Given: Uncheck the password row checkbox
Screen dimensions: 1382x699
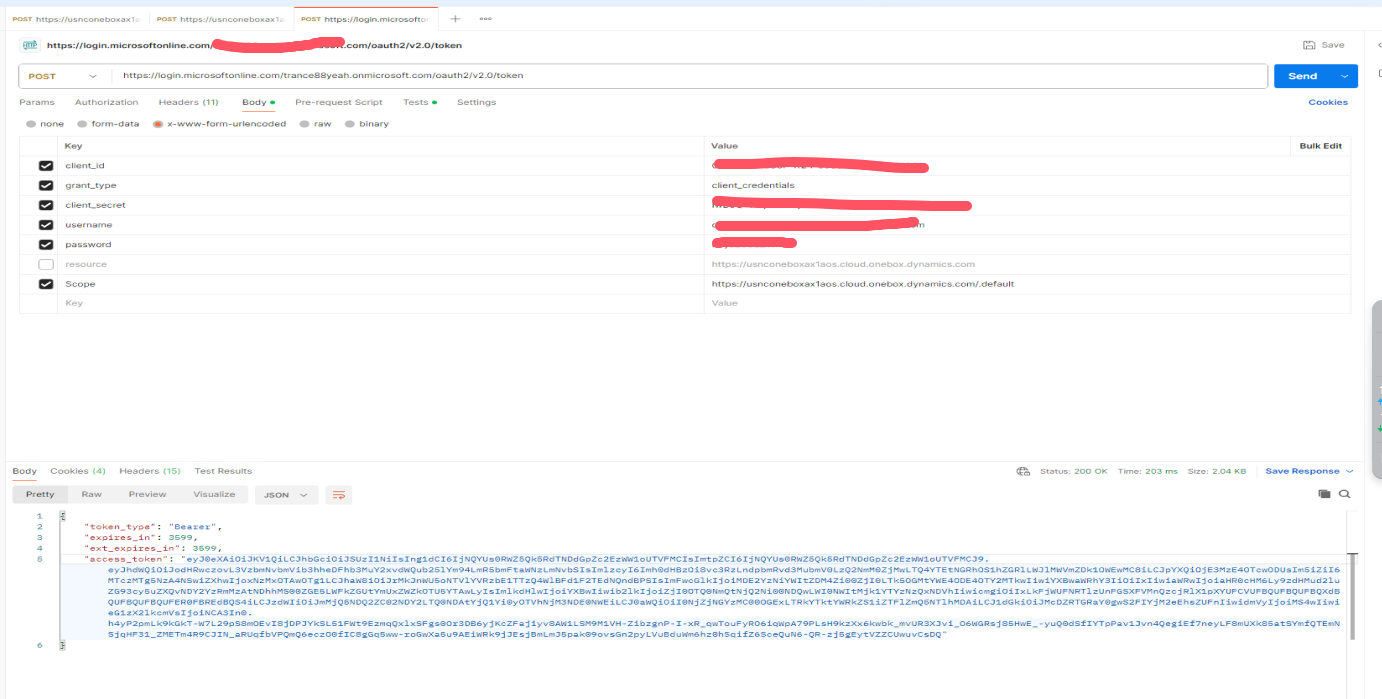Looking at the screenshot, I should click(x=46, y=244).
